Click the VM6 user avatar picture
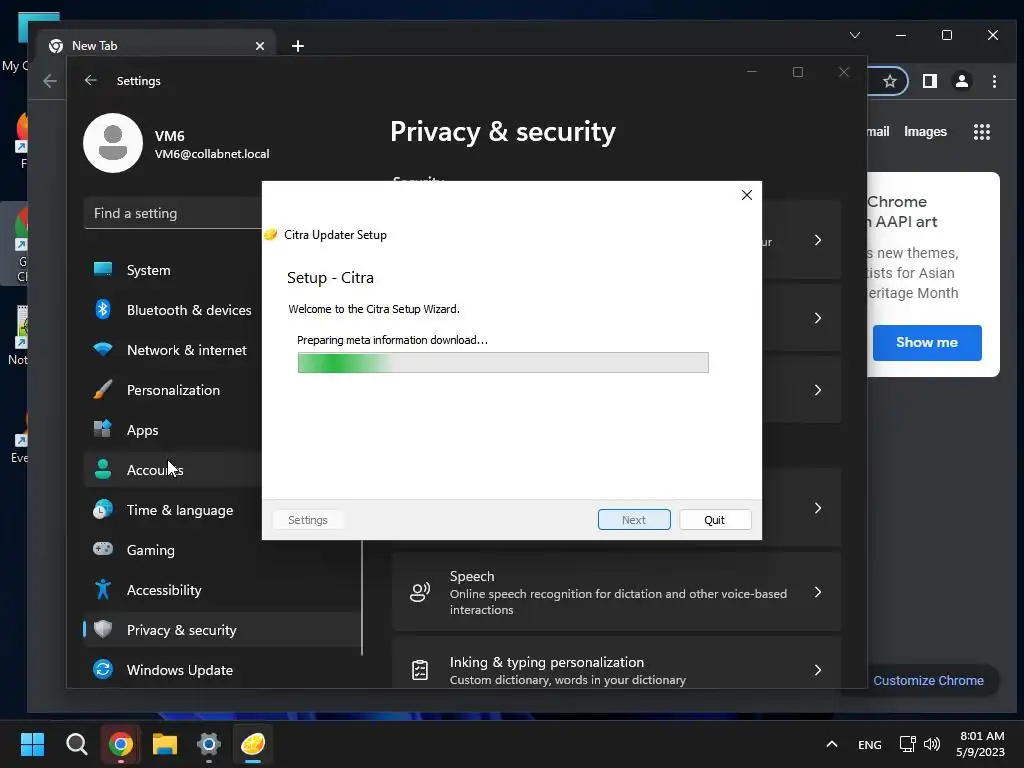The height and width of the screenshot is (768, 1024). (x=113, y=143)
